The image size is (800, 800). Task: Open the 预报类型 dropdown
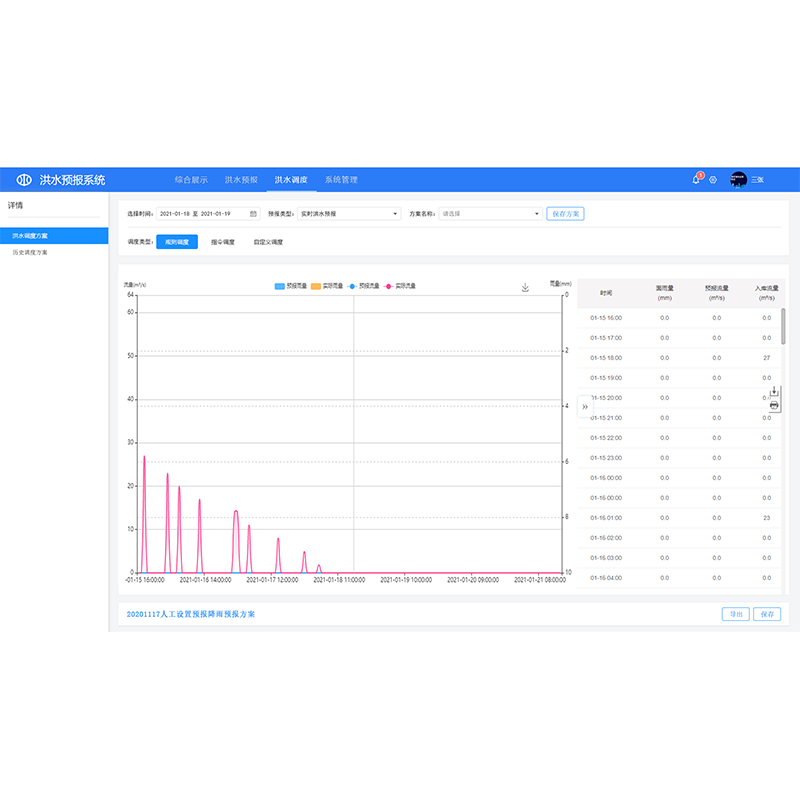(348, 213)
